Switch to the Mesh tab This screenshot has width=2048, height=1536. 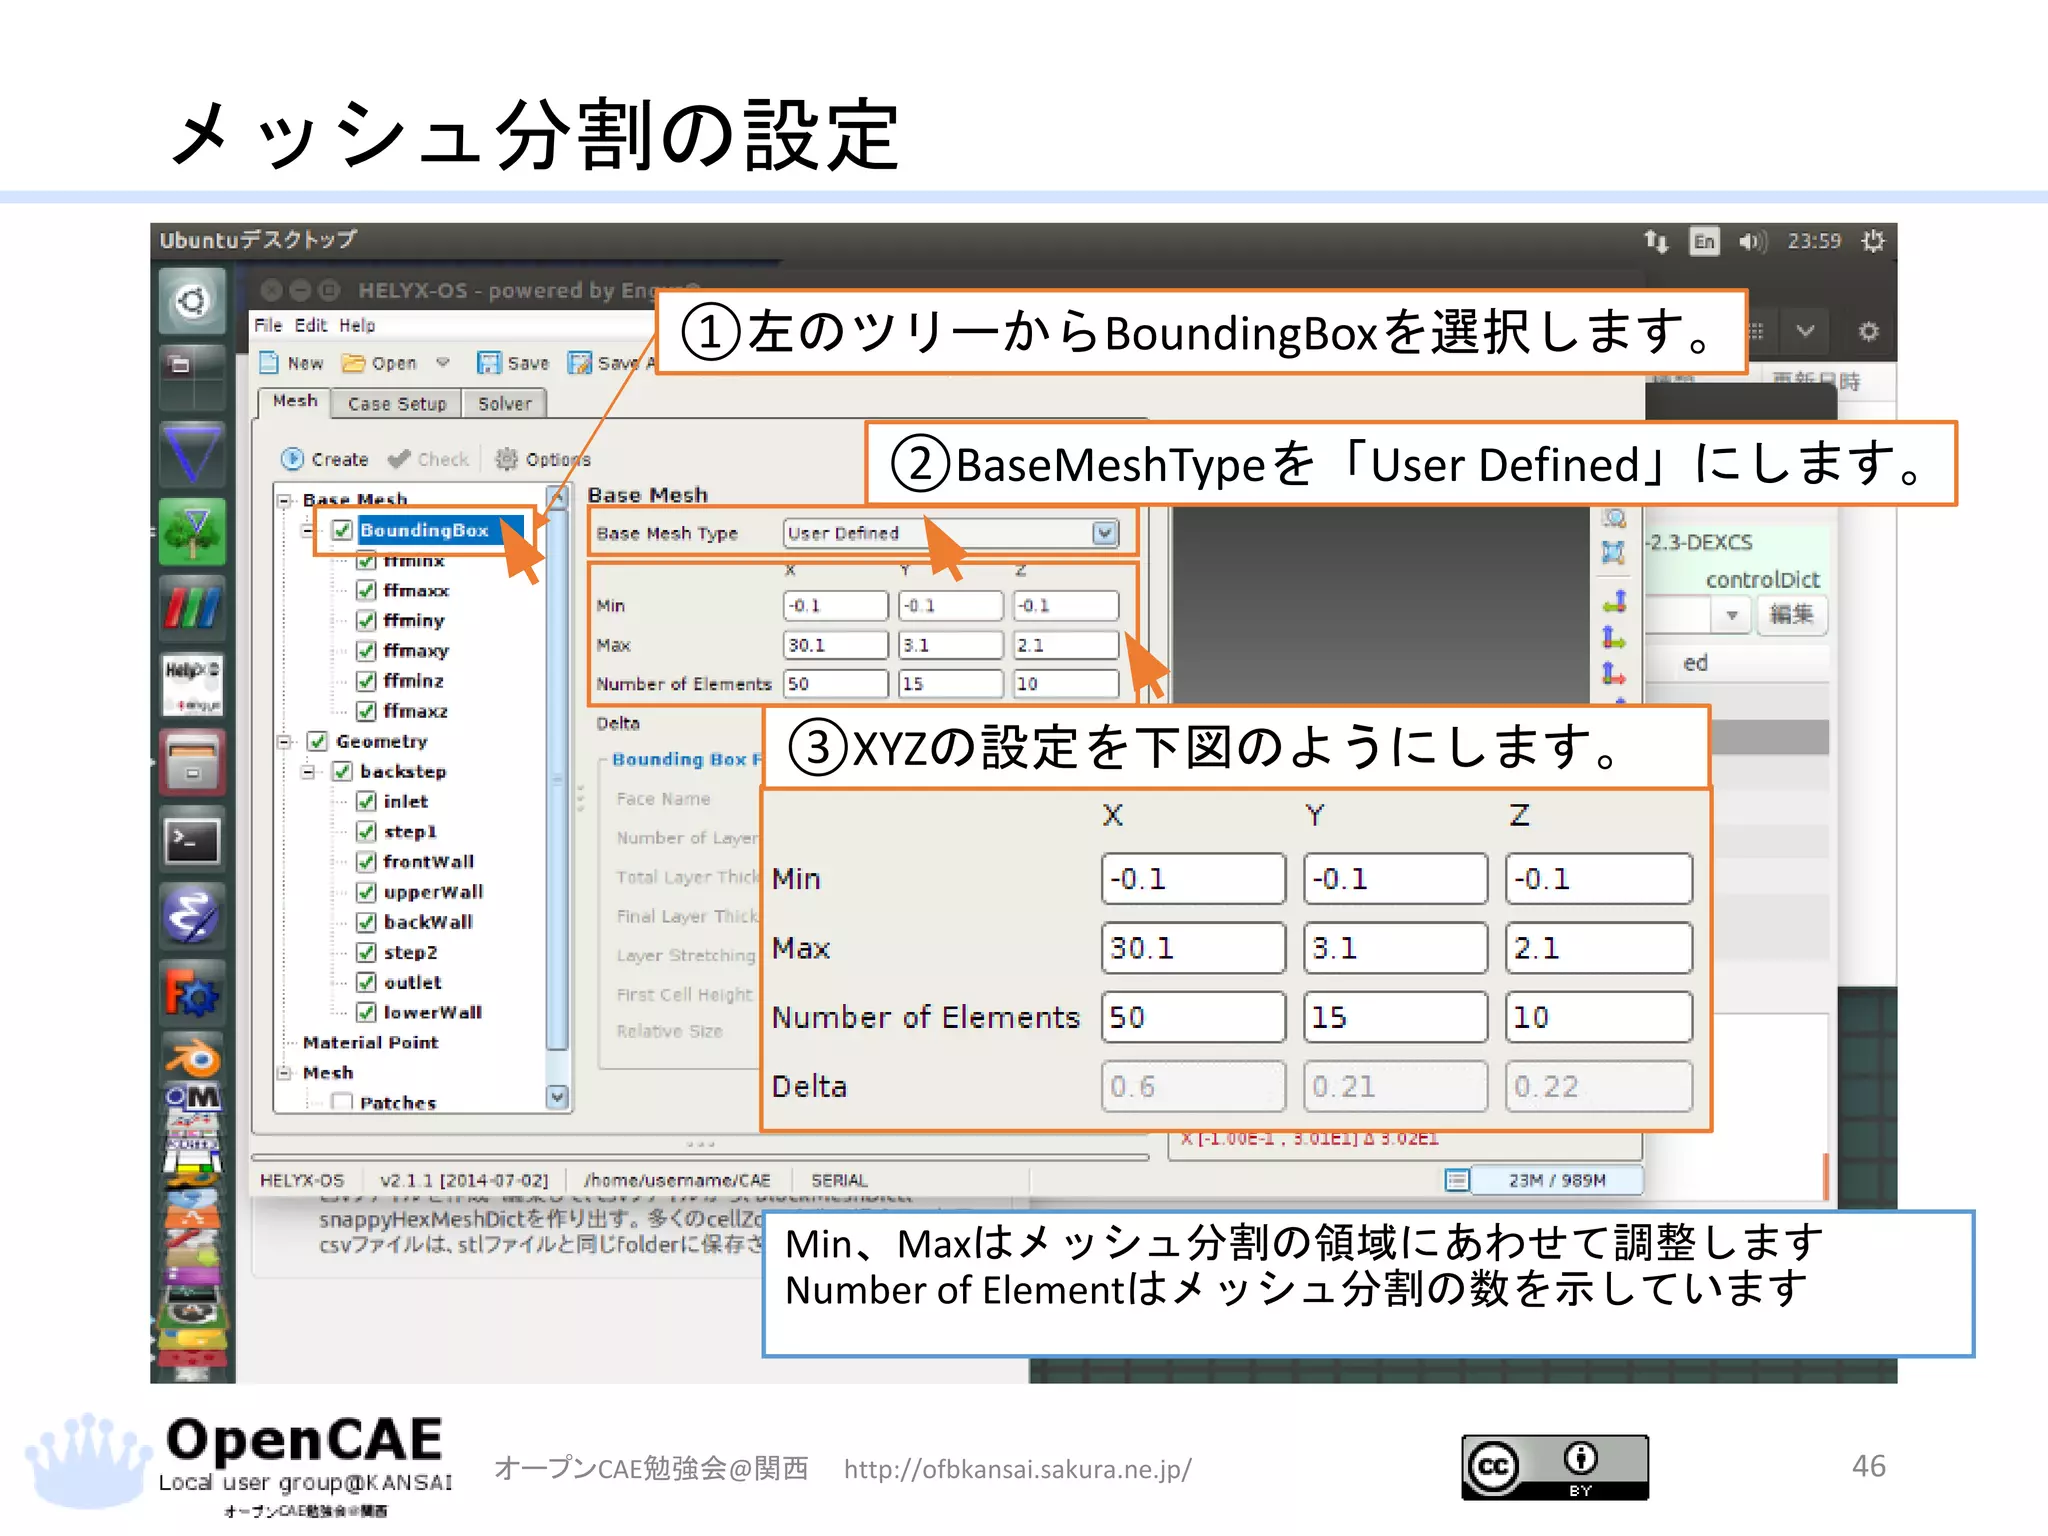(294, 401)
